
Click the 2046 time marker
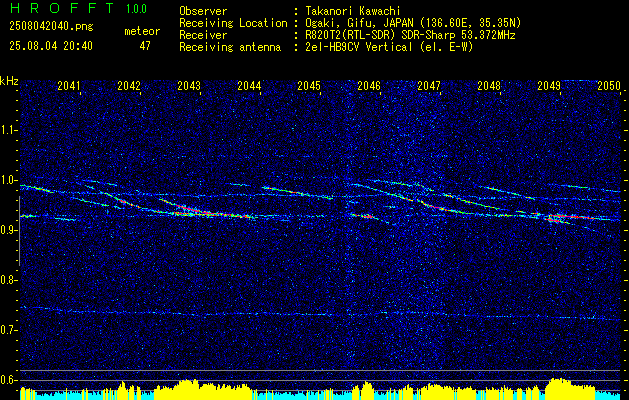(369, 86)
